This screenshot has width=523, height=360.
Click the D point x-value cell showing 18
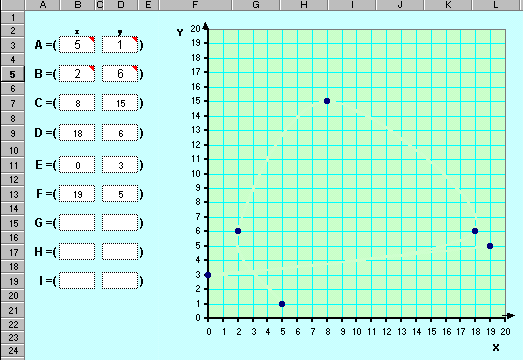point(77,133)
